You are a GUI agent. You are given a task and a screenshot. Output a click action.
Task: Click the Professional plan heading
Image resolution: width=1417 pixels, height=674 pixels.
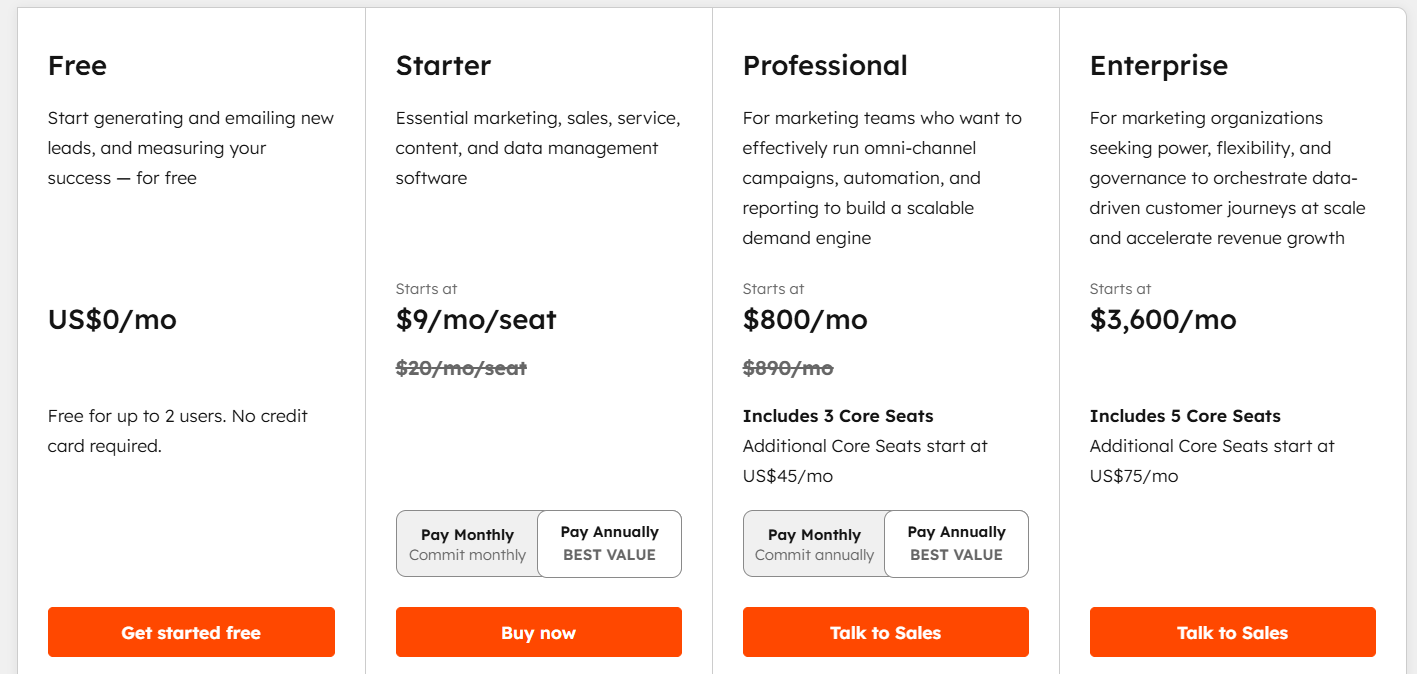click(825, 66)
